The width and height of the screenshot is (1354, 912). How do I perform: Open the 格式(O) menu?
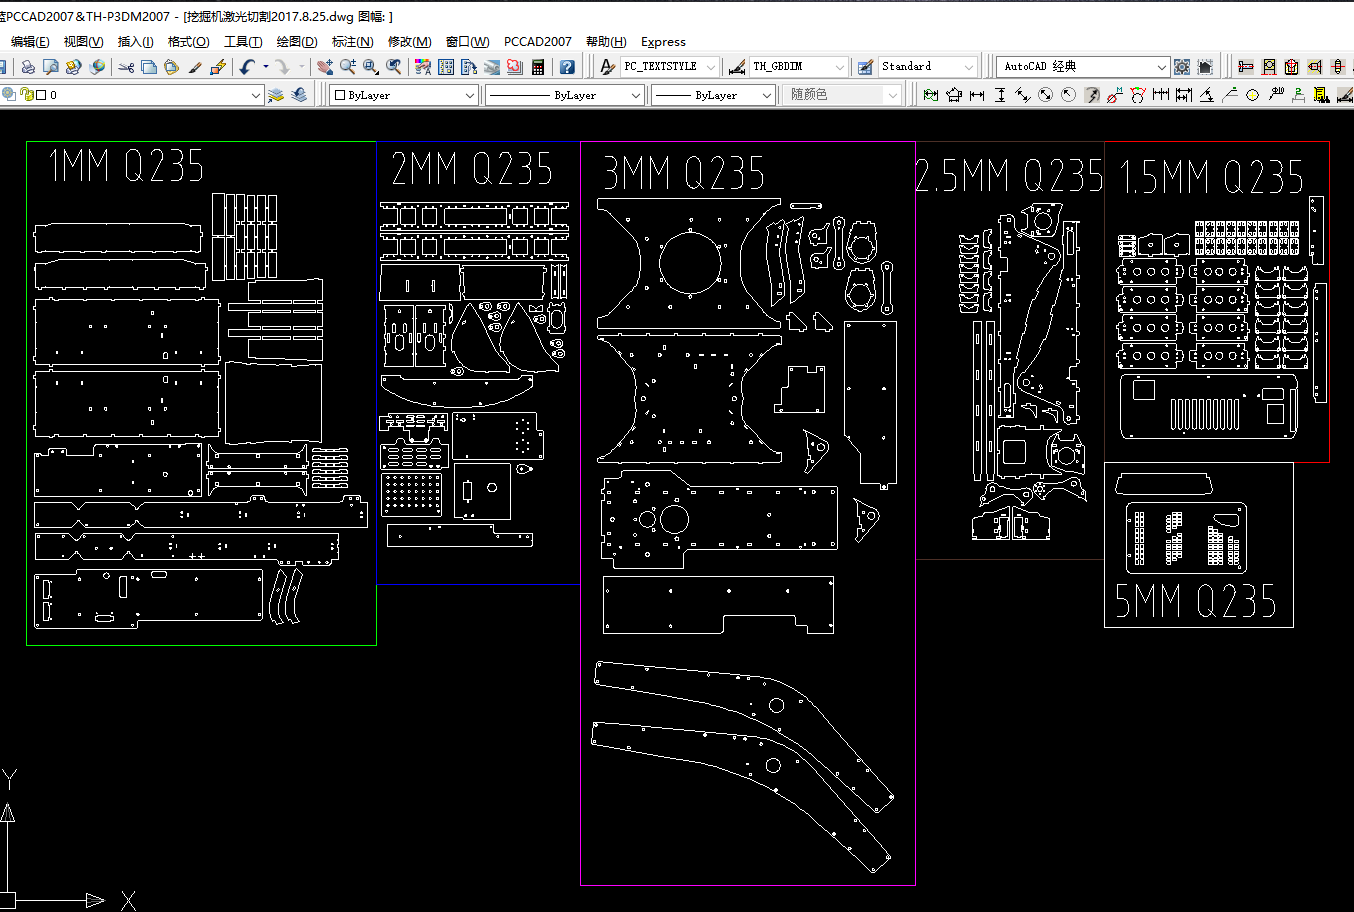pos(188,42)
